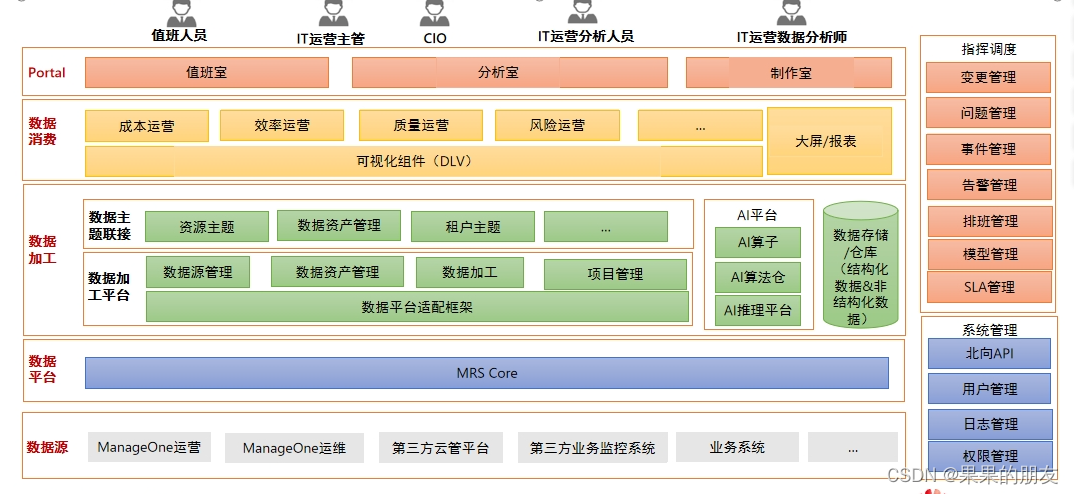Click the 模型管理 box
This screenshot has width=1074, height=494.
[990, 254]
